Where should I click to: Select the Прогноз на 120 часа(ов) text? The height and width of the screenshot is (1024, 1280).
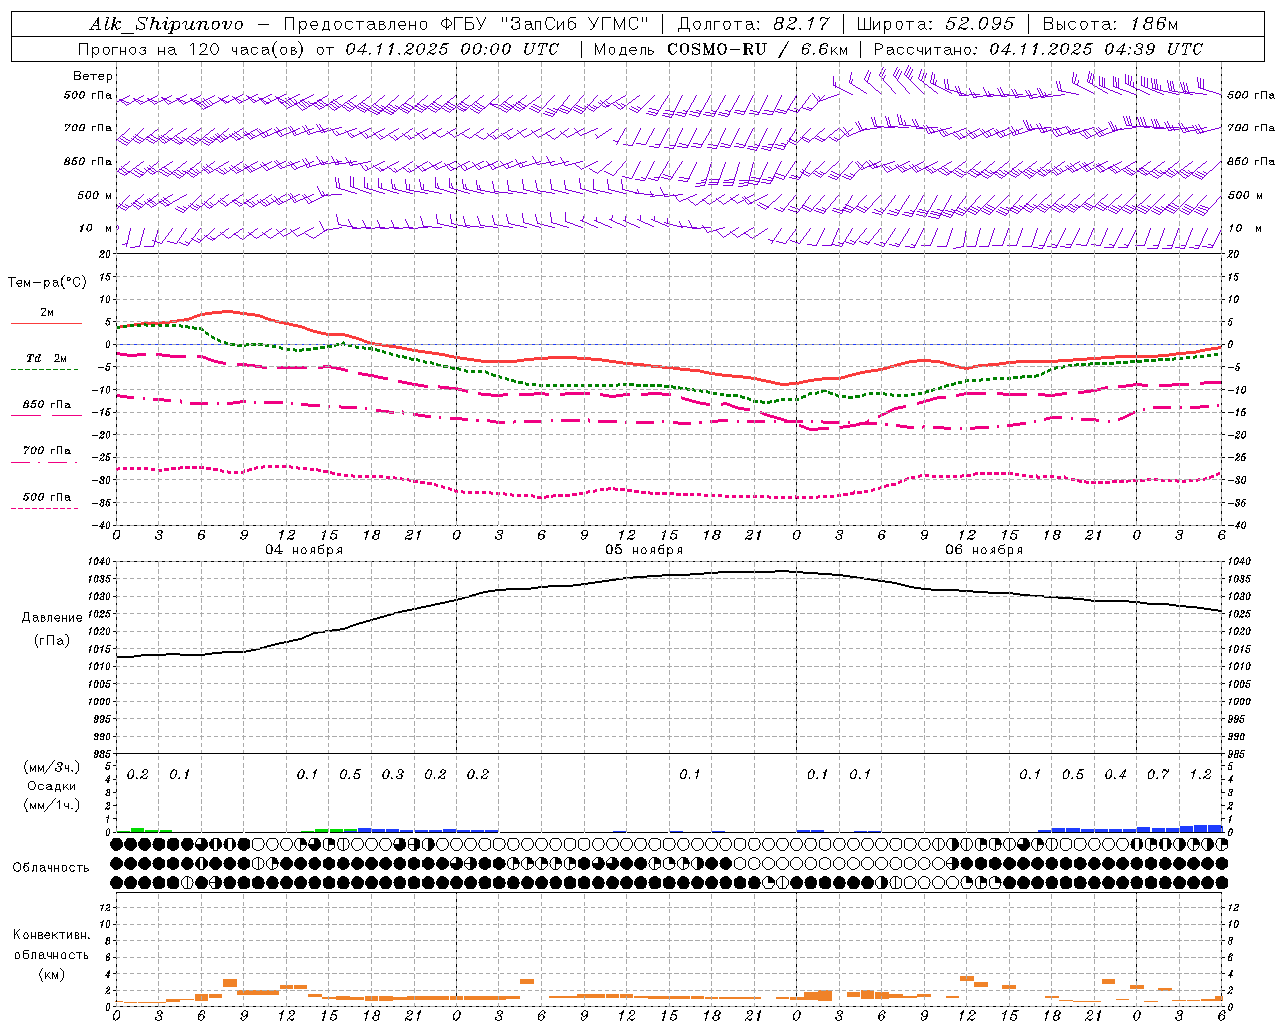pos(193,49)
